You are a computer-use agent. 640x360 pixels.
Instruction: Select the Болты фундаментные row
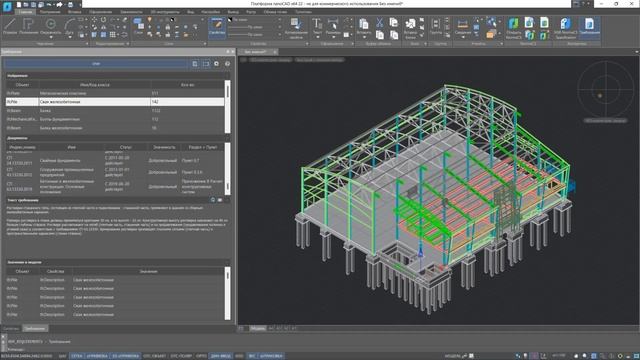click(115, 119)
